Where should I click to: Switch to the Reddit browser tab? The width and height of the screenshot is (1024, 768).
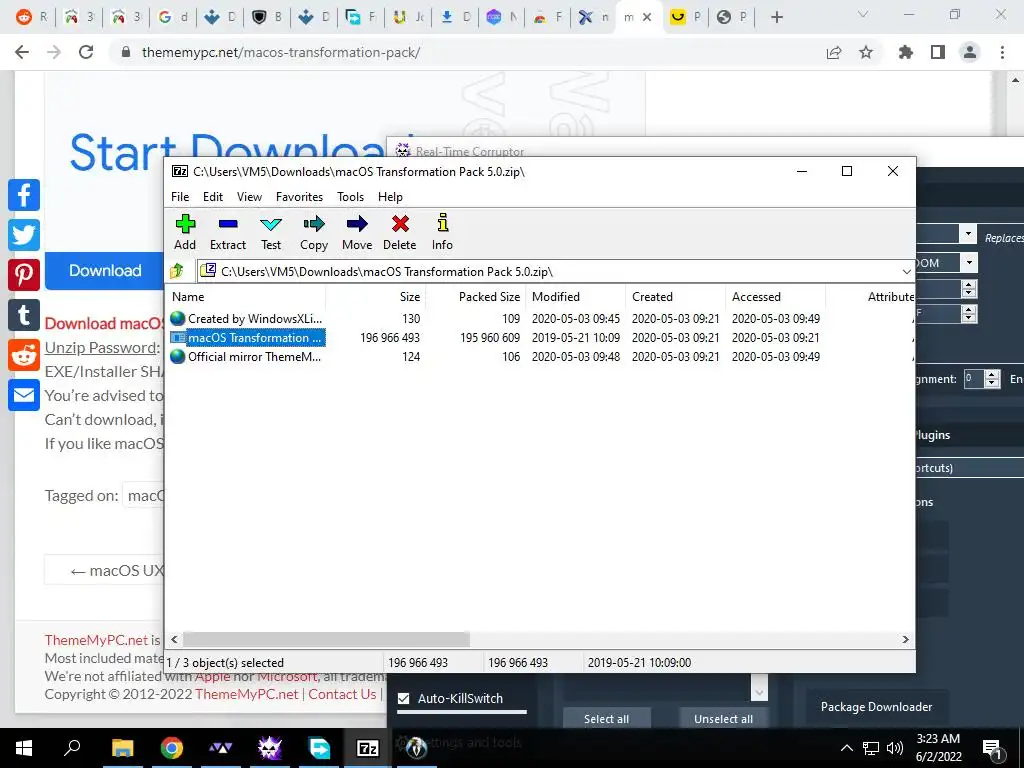tap(31, 17)
